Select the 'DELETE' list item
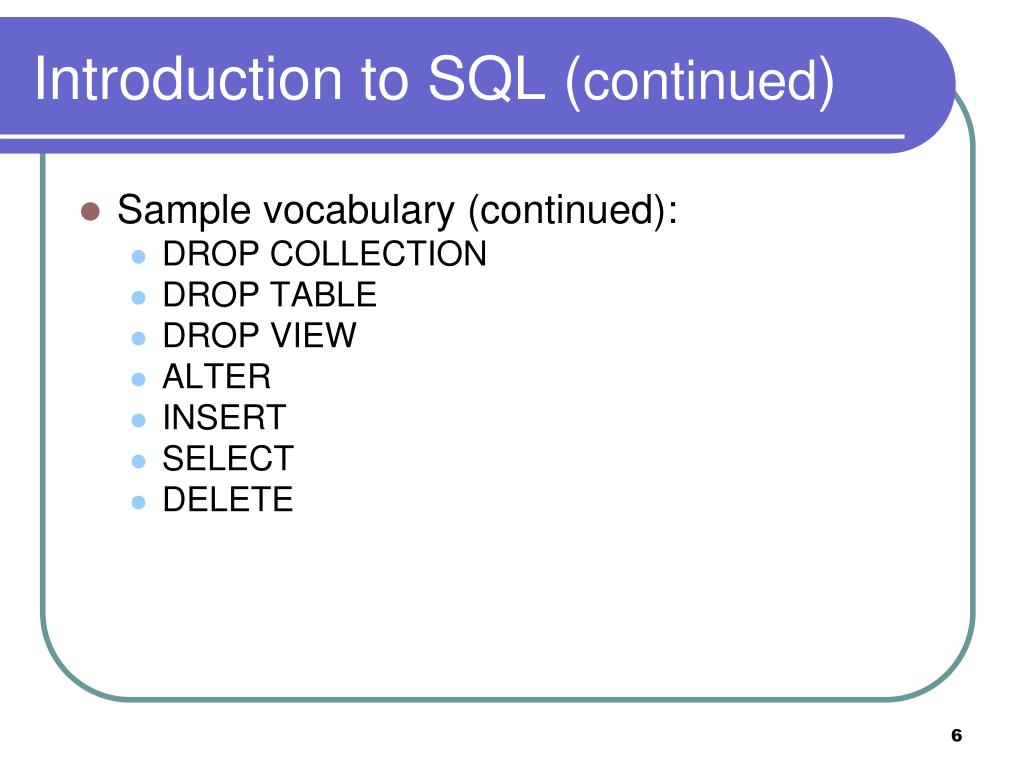Image resolution: width=1024 pixels, height=768 pixels. click(x=228, y=500)
